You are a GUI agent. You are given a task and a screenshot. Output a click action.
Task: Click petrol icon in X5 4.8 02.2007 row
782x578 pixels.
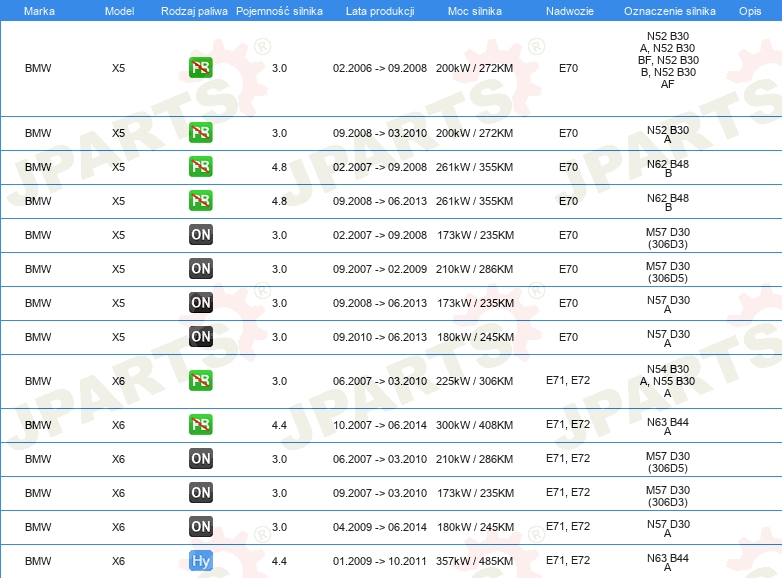[200, 167]
